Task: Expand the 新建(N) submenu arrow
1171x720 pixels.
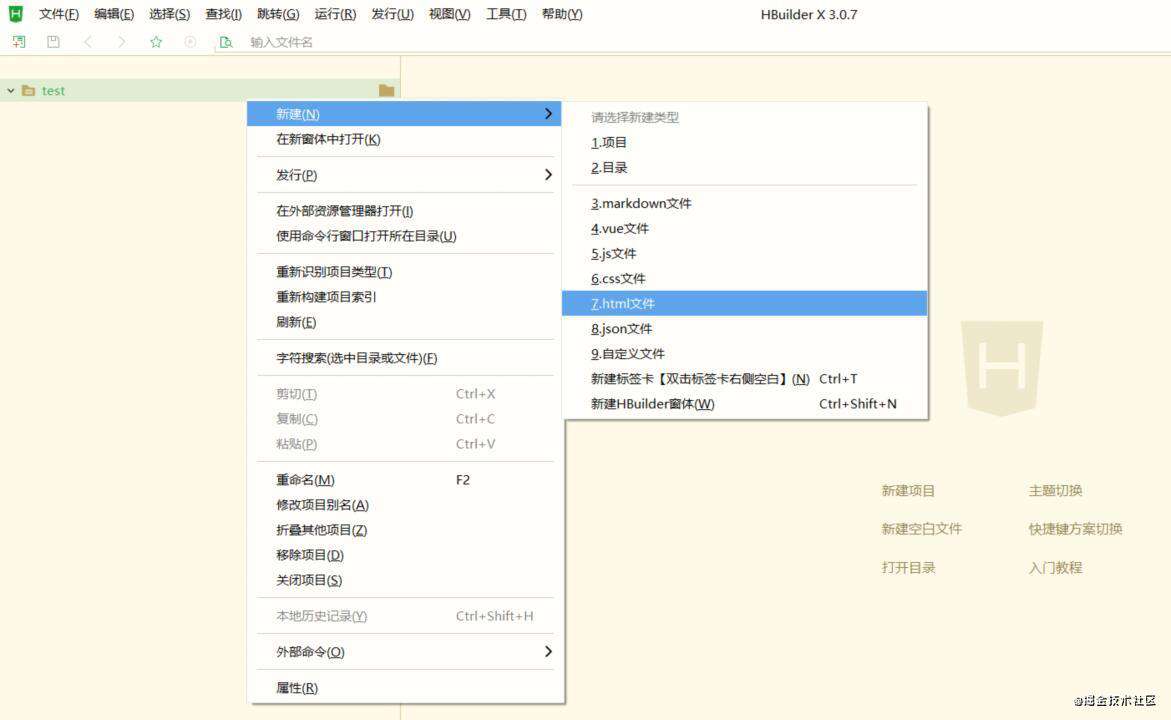Action: (x=548, y=114)
